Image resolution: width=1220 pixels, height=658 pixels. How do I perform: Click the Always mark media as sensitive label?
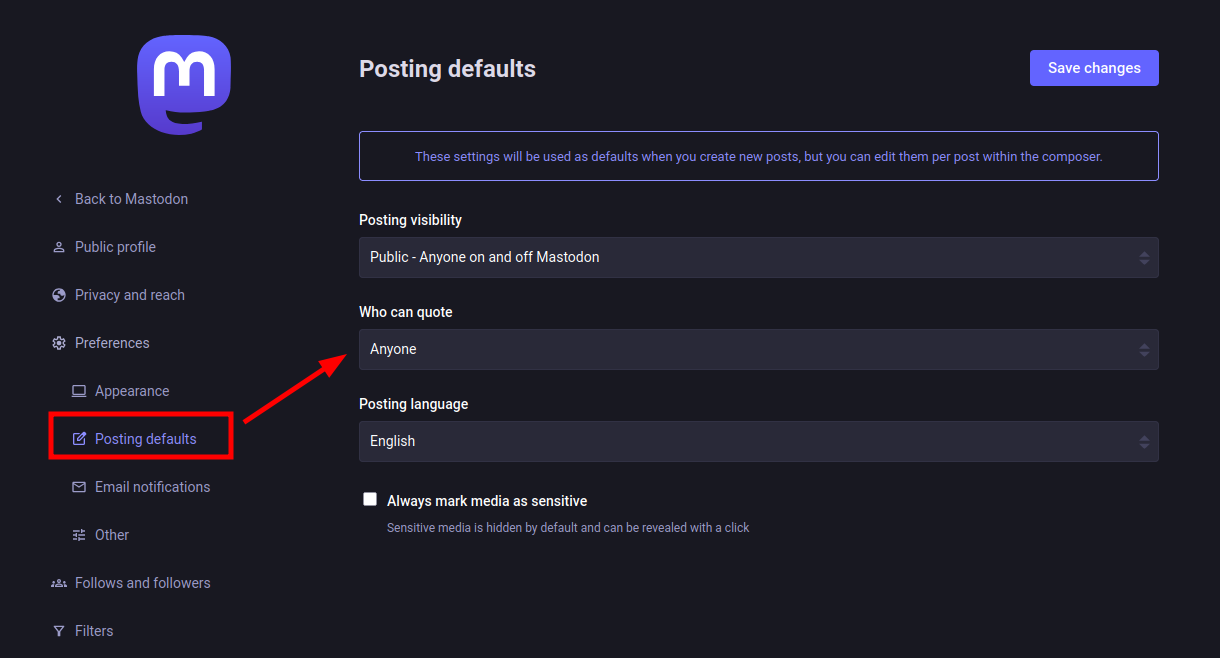click(487, 501)
